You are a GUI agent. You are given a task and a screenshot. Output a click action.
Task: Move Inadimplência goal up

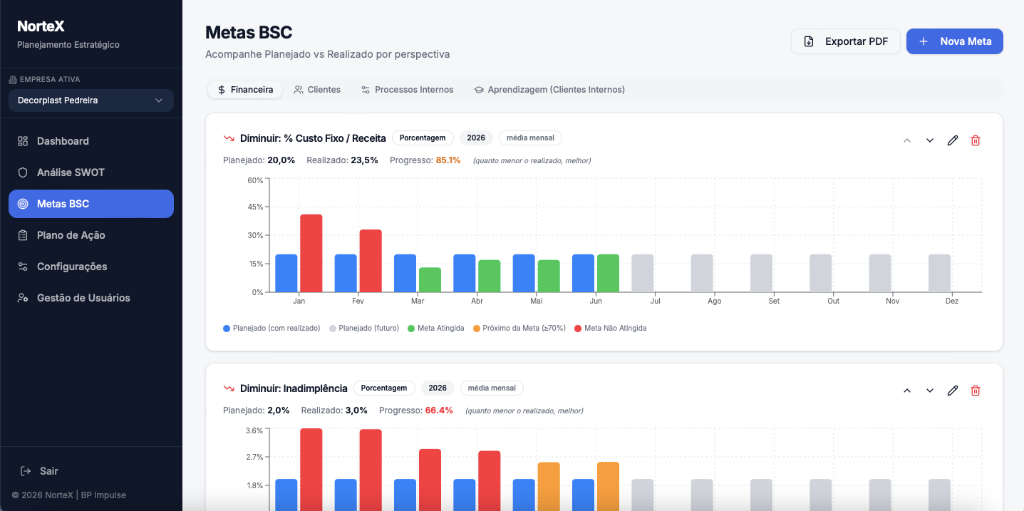tap(906, 391)
